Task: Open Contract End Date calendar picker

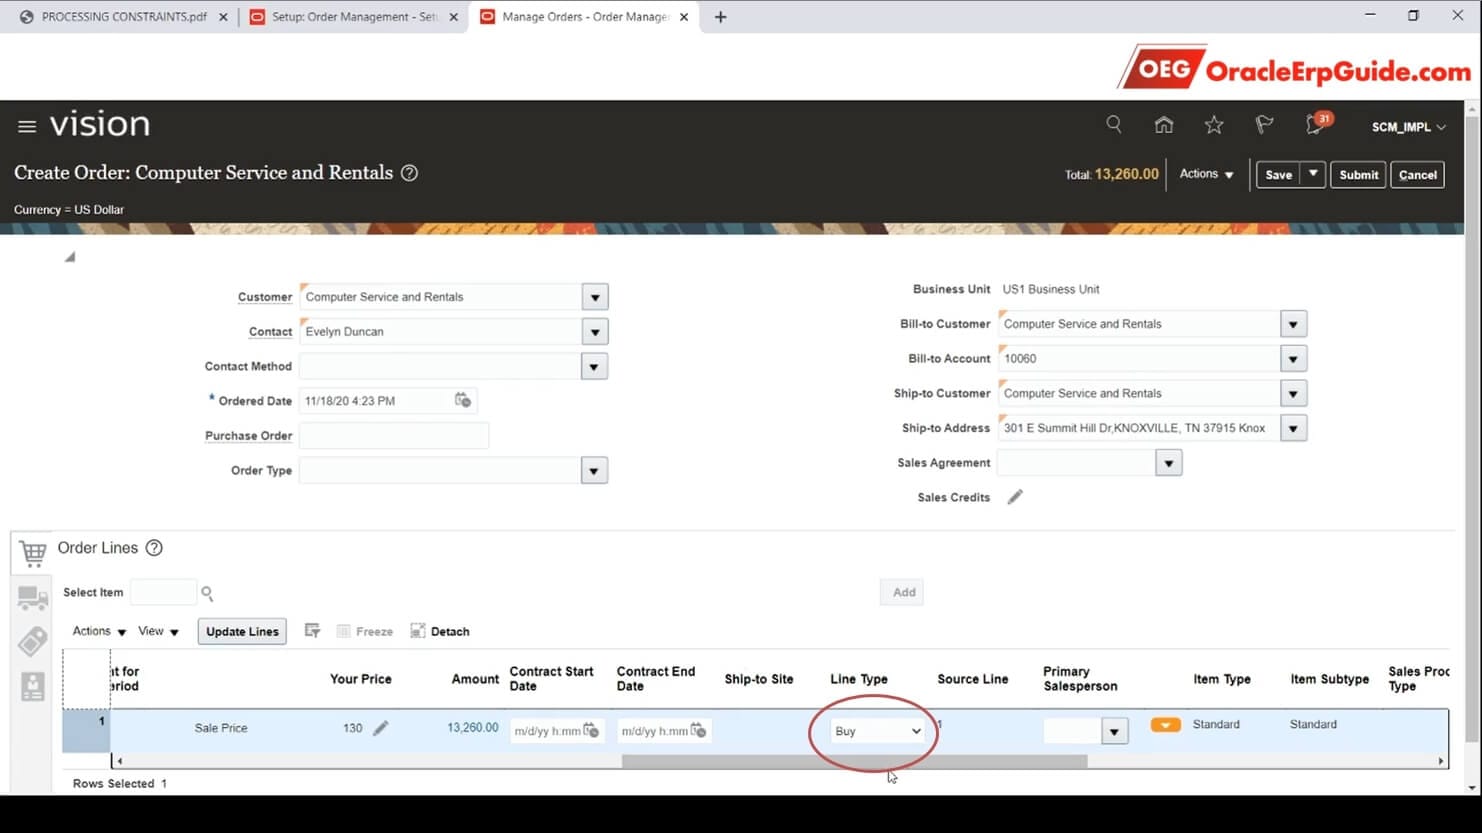Action: (698, 730)
